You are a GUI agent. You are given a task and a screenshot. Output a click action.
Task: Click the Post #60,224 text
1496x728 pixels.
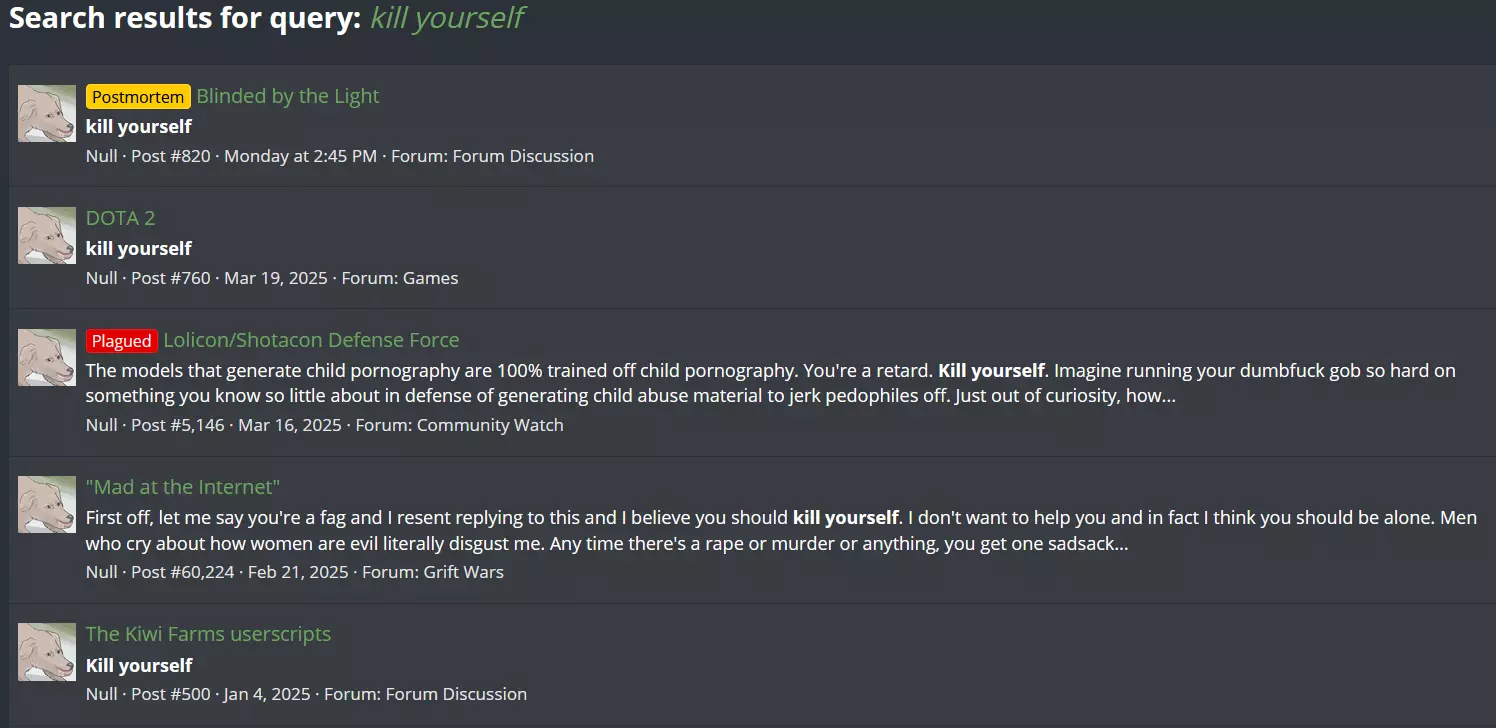click(183, 572)
